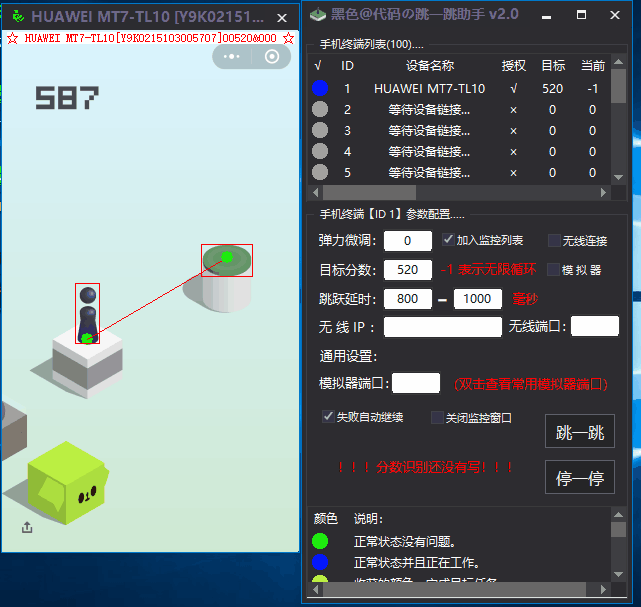The height and width of the screenshot is (607, 641).
Task: Enable the 无线连接 checkbox
Action: [x=554, y=240]
